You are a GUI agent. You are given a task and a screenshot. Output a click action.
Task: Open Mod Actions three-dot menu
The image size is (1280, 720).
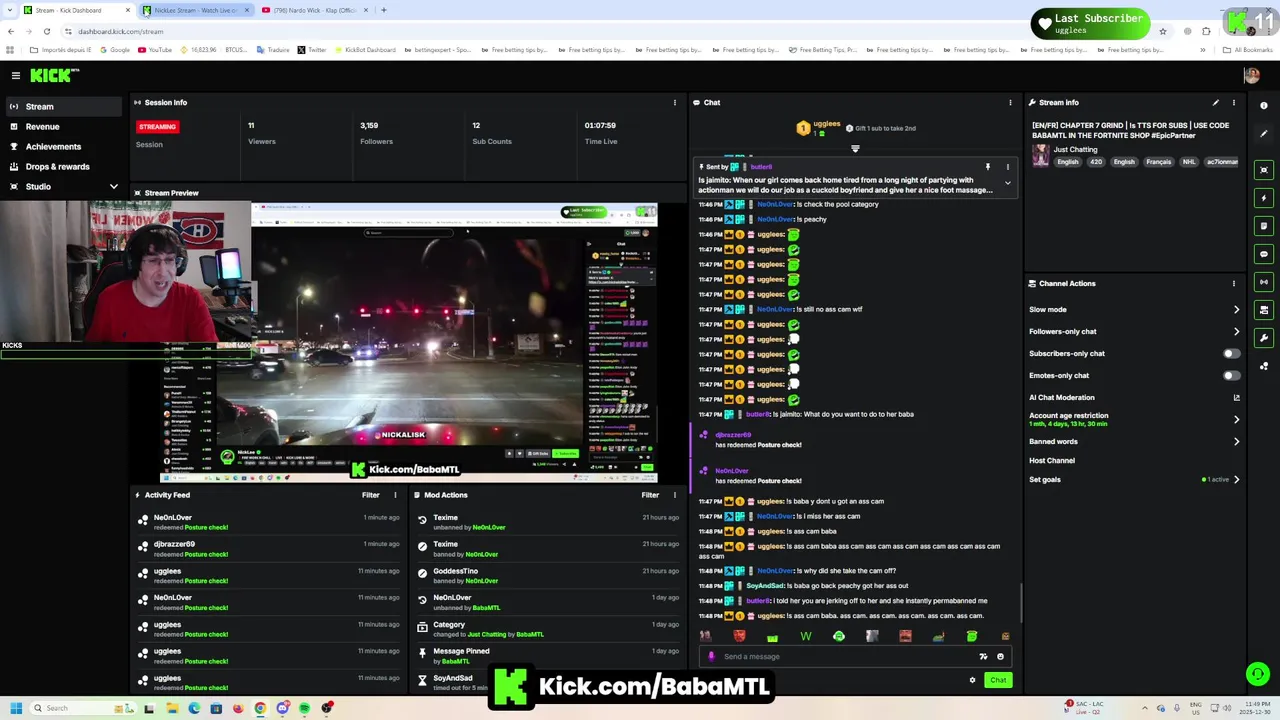point(675,495)
